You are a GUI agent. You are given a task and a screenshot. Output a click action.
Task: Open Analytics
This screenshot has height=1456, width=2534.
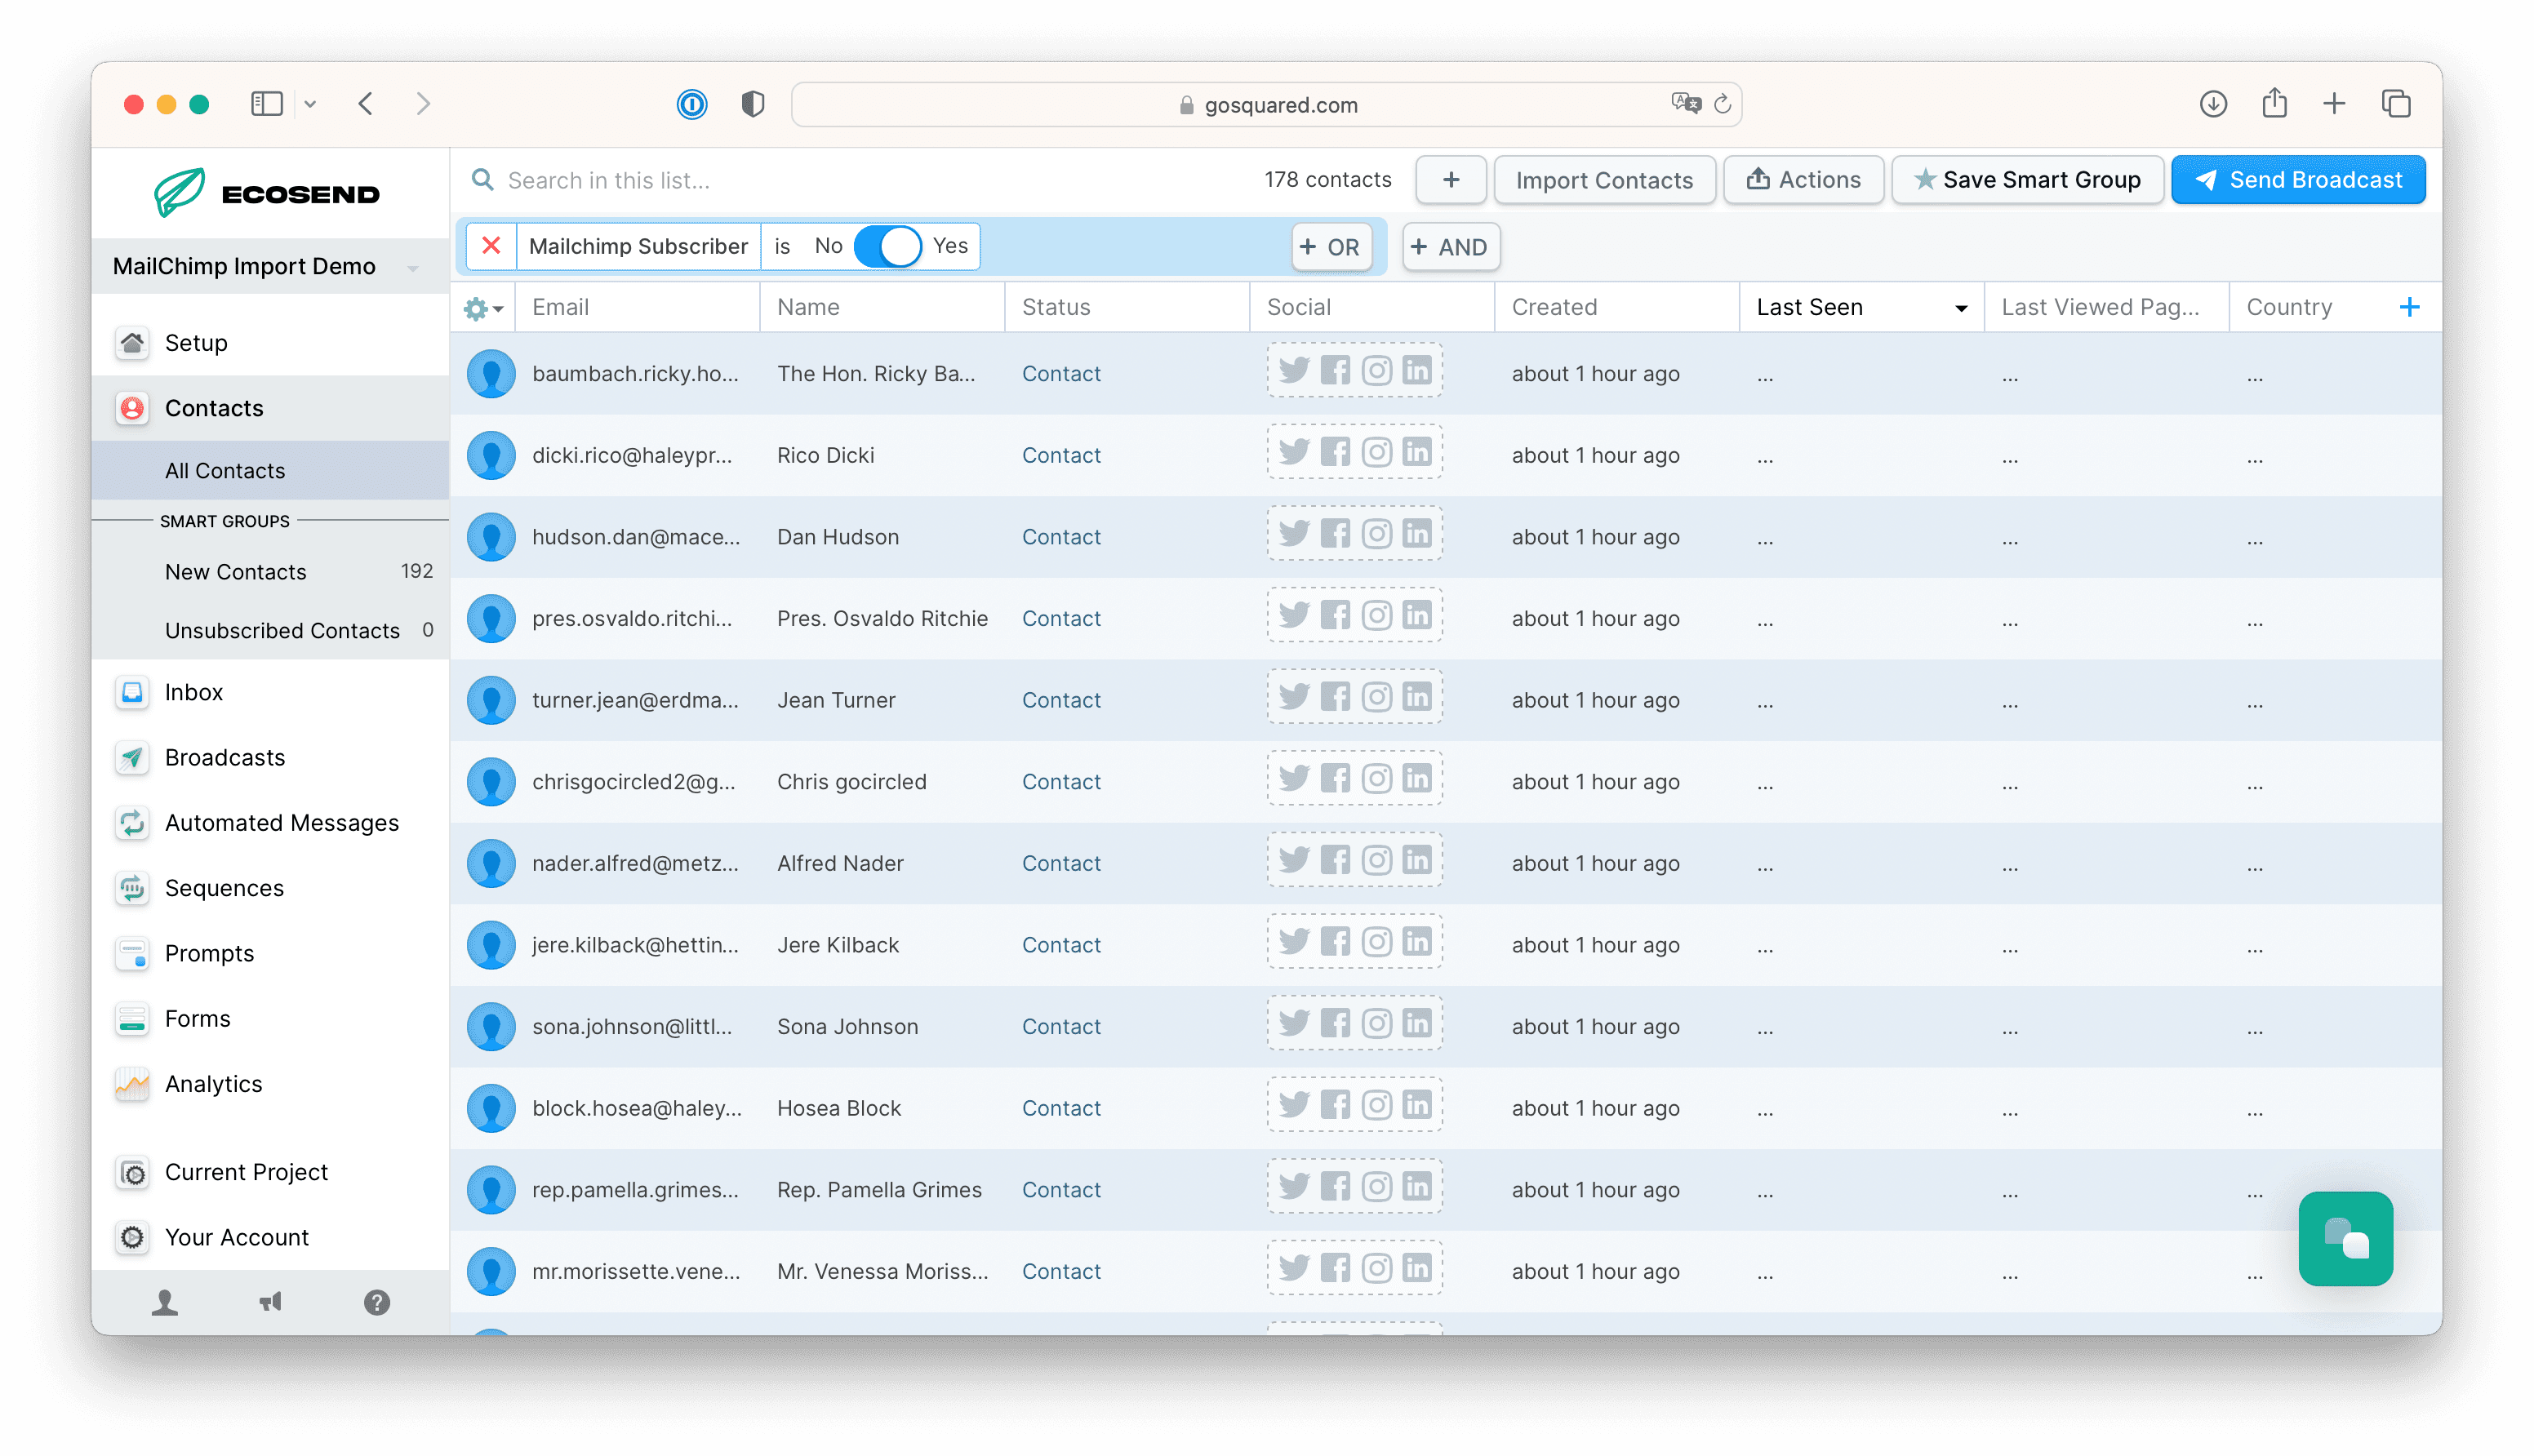coord(270,1084)
